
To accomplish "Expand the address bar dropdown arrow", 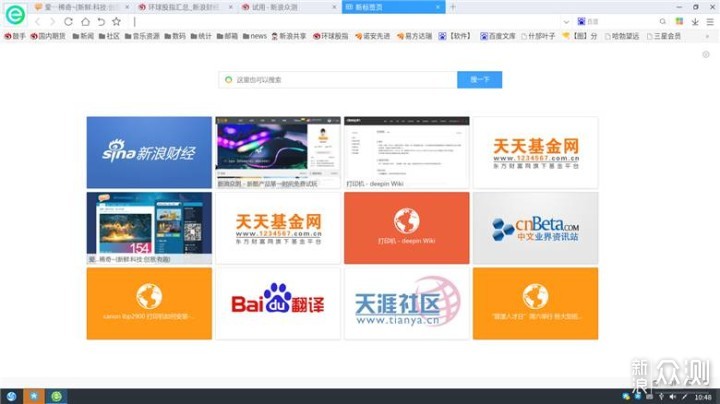I will click(566, 22).
